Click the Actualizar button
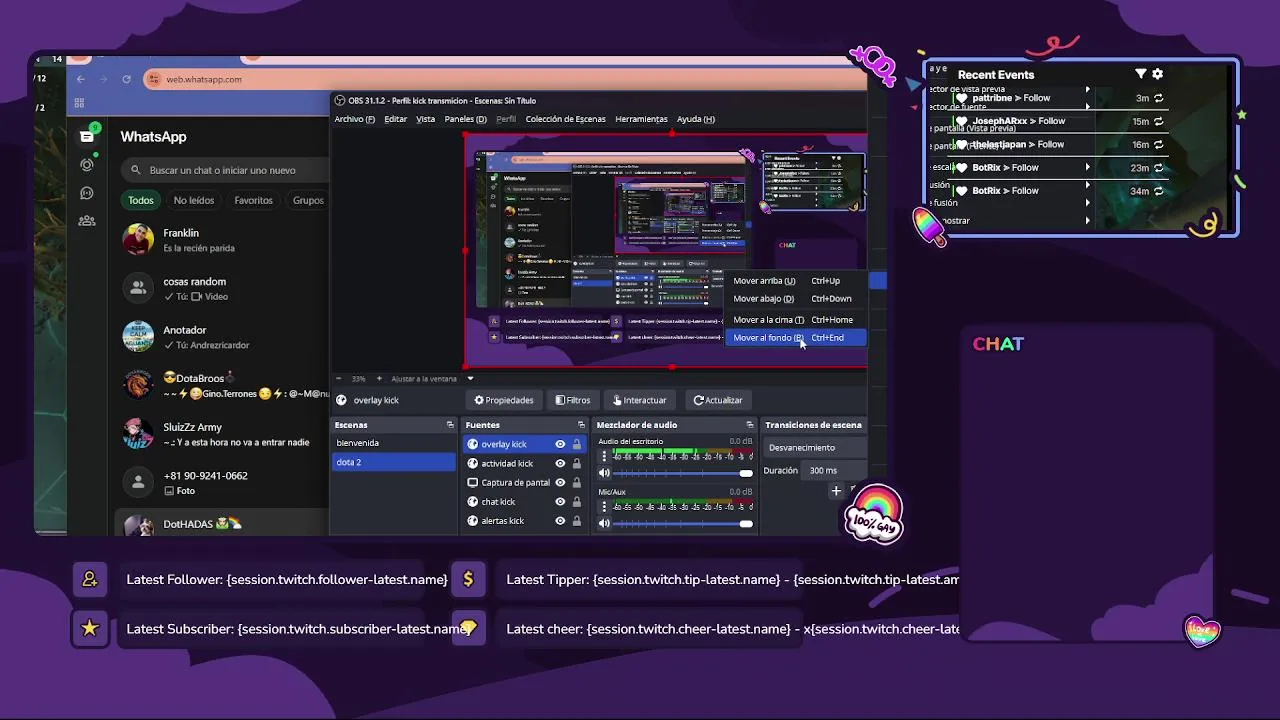 (718, 400)
